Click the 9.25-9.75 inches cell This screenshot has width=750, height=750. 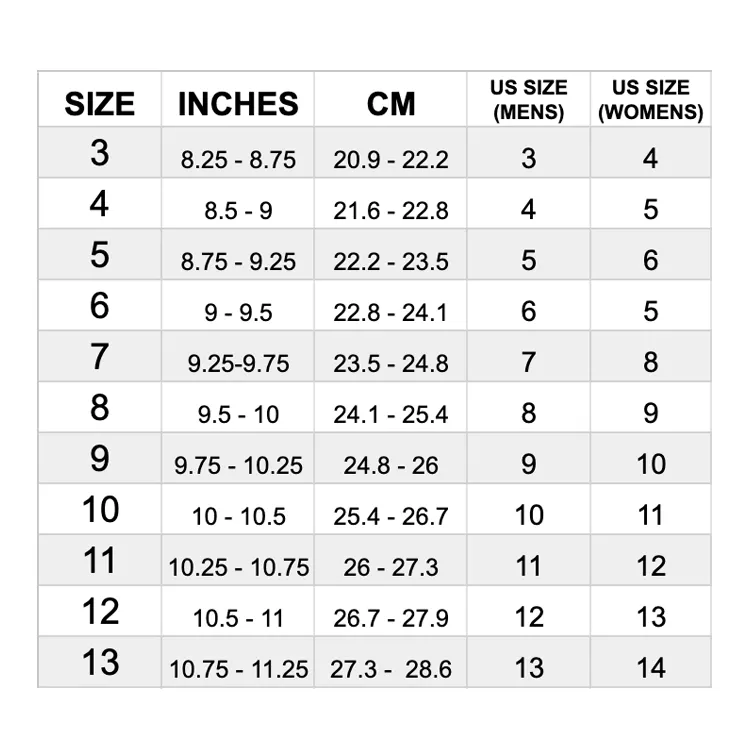click(x=238, y=356)
